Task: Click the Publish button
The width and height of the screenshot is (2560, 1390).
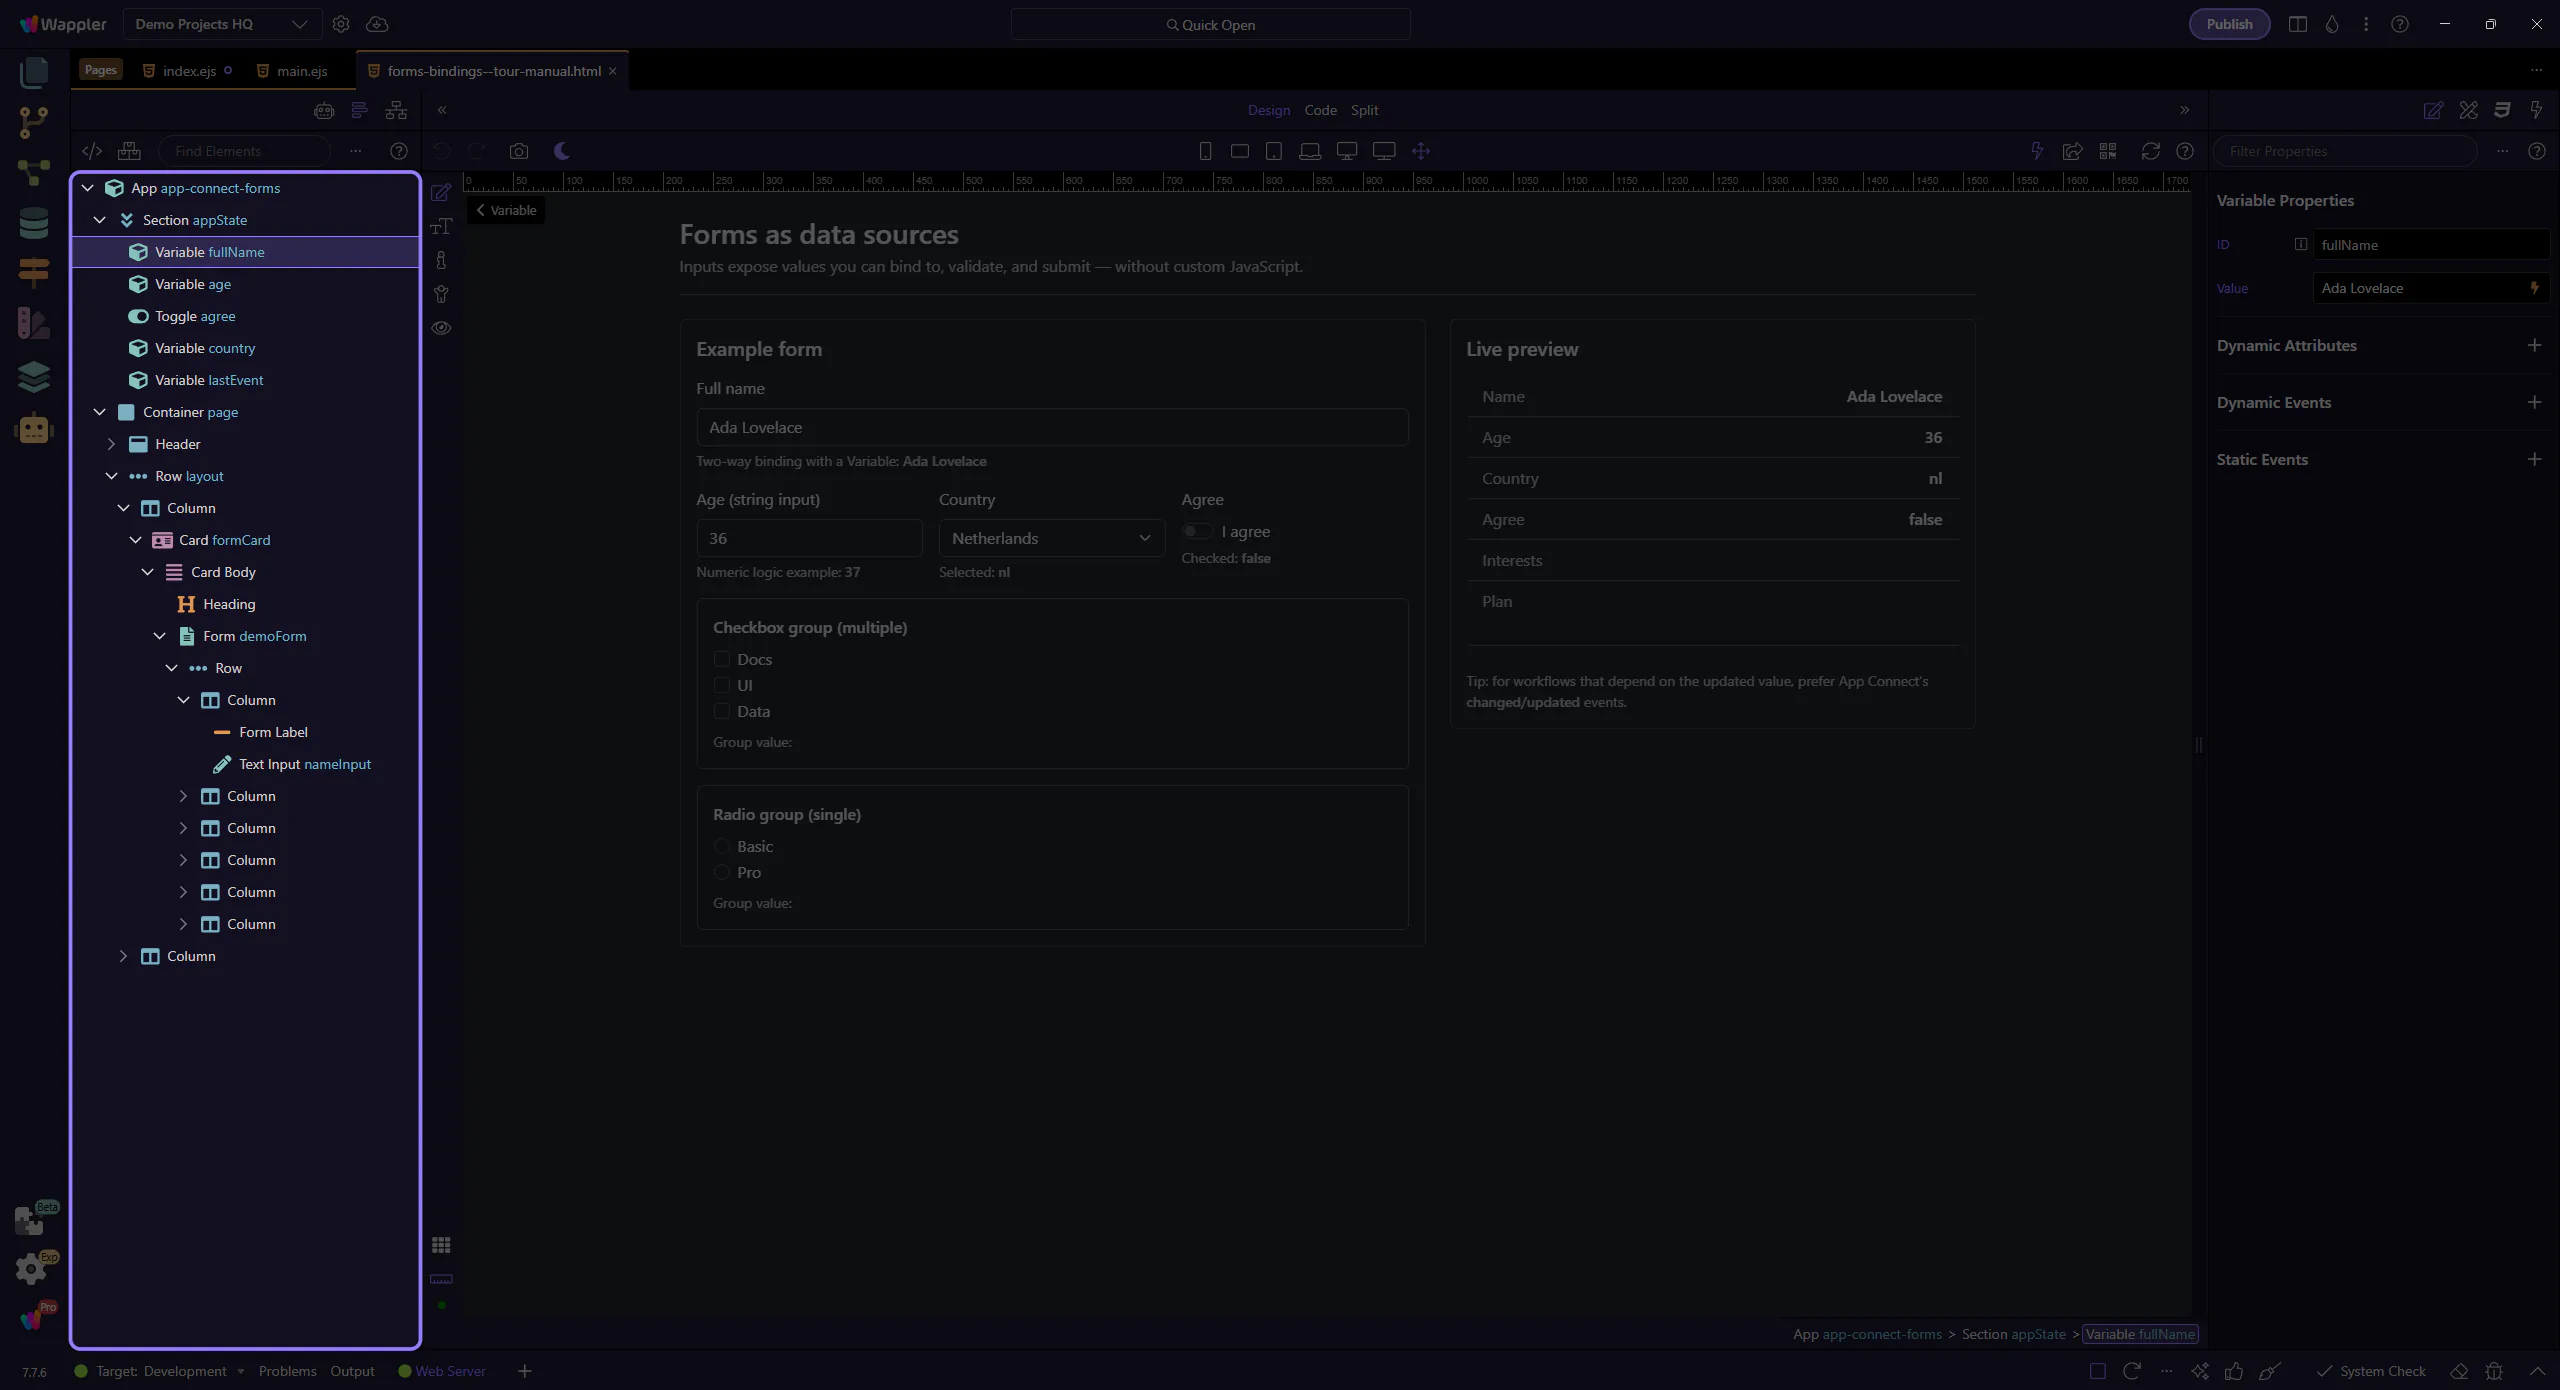Action: pos(2229,24)
